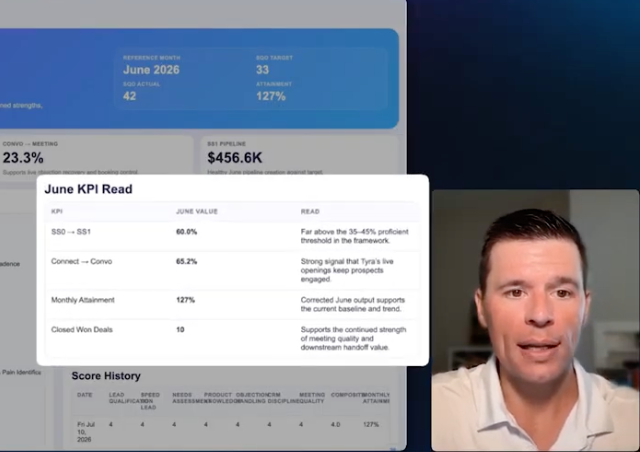The image size is (640, 452).
Task: Click the 'Corrected June output supports' read text
Action: tap(353, 304)
